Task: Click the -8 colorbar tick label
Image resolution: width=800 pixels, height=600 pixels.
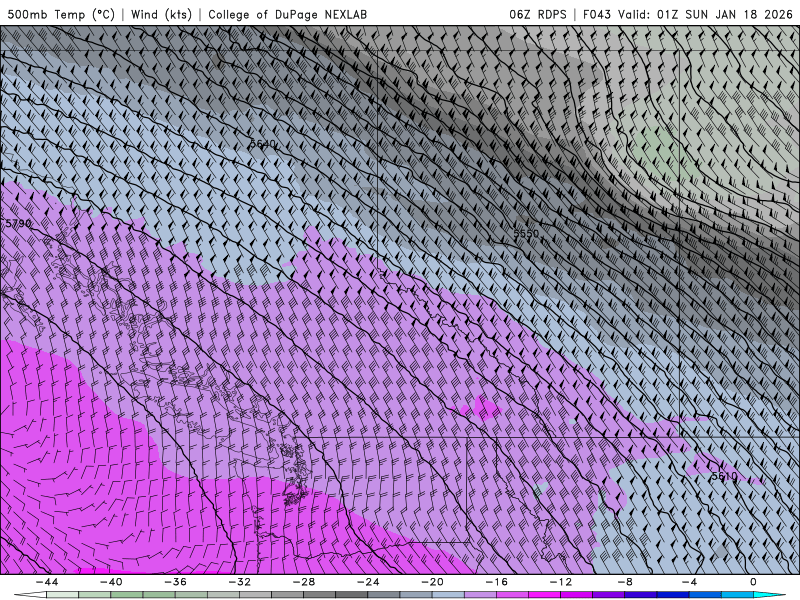Action: tap(625, 582)
